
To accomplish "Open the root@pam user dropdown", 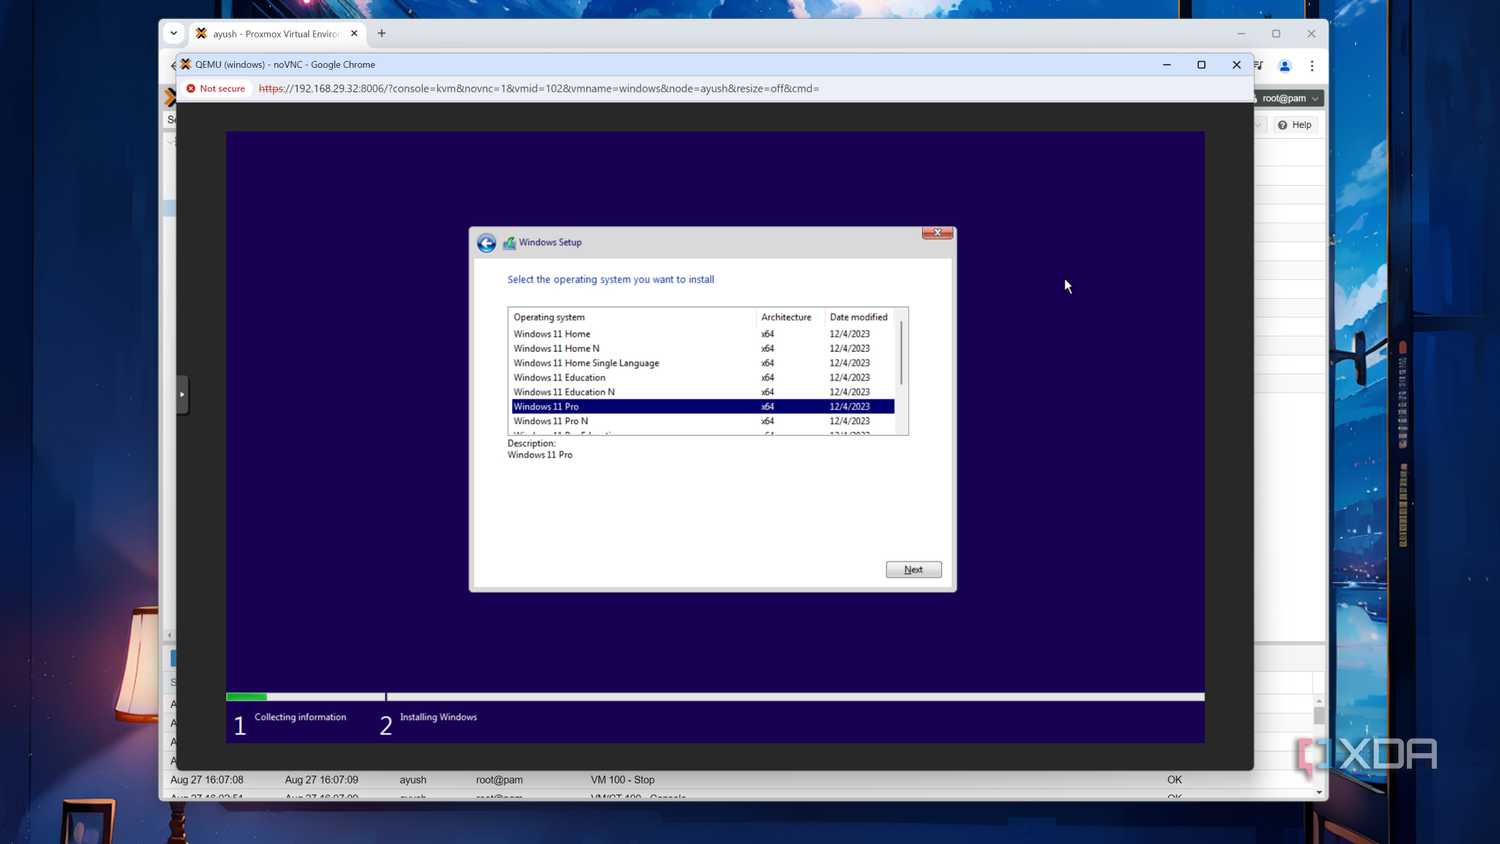I will [x=1289, y=98].
